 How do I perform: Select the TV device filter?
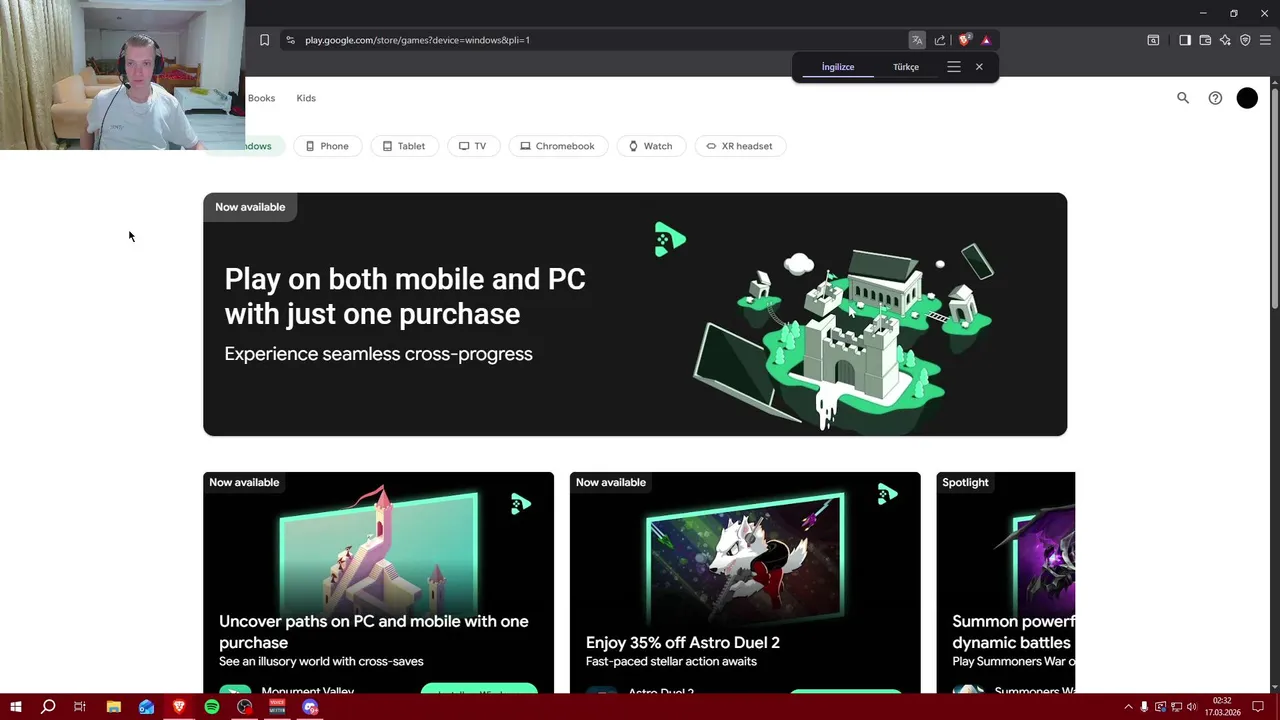coord(473,146)
